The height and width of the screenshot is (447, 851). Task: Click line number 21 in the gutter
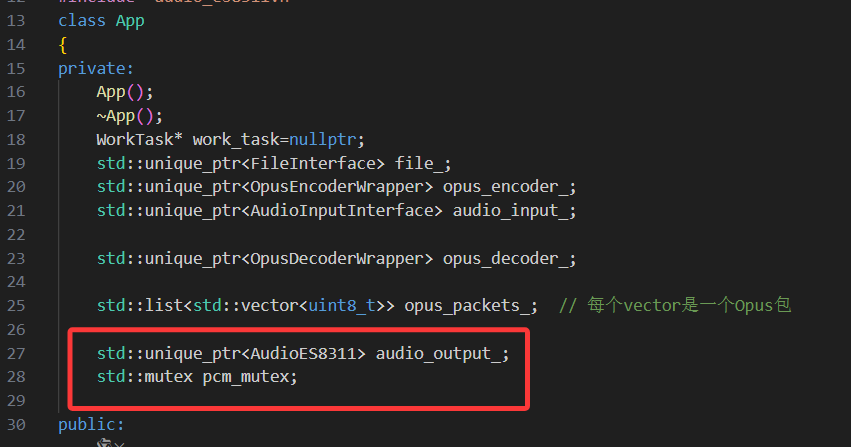[16, 210]
